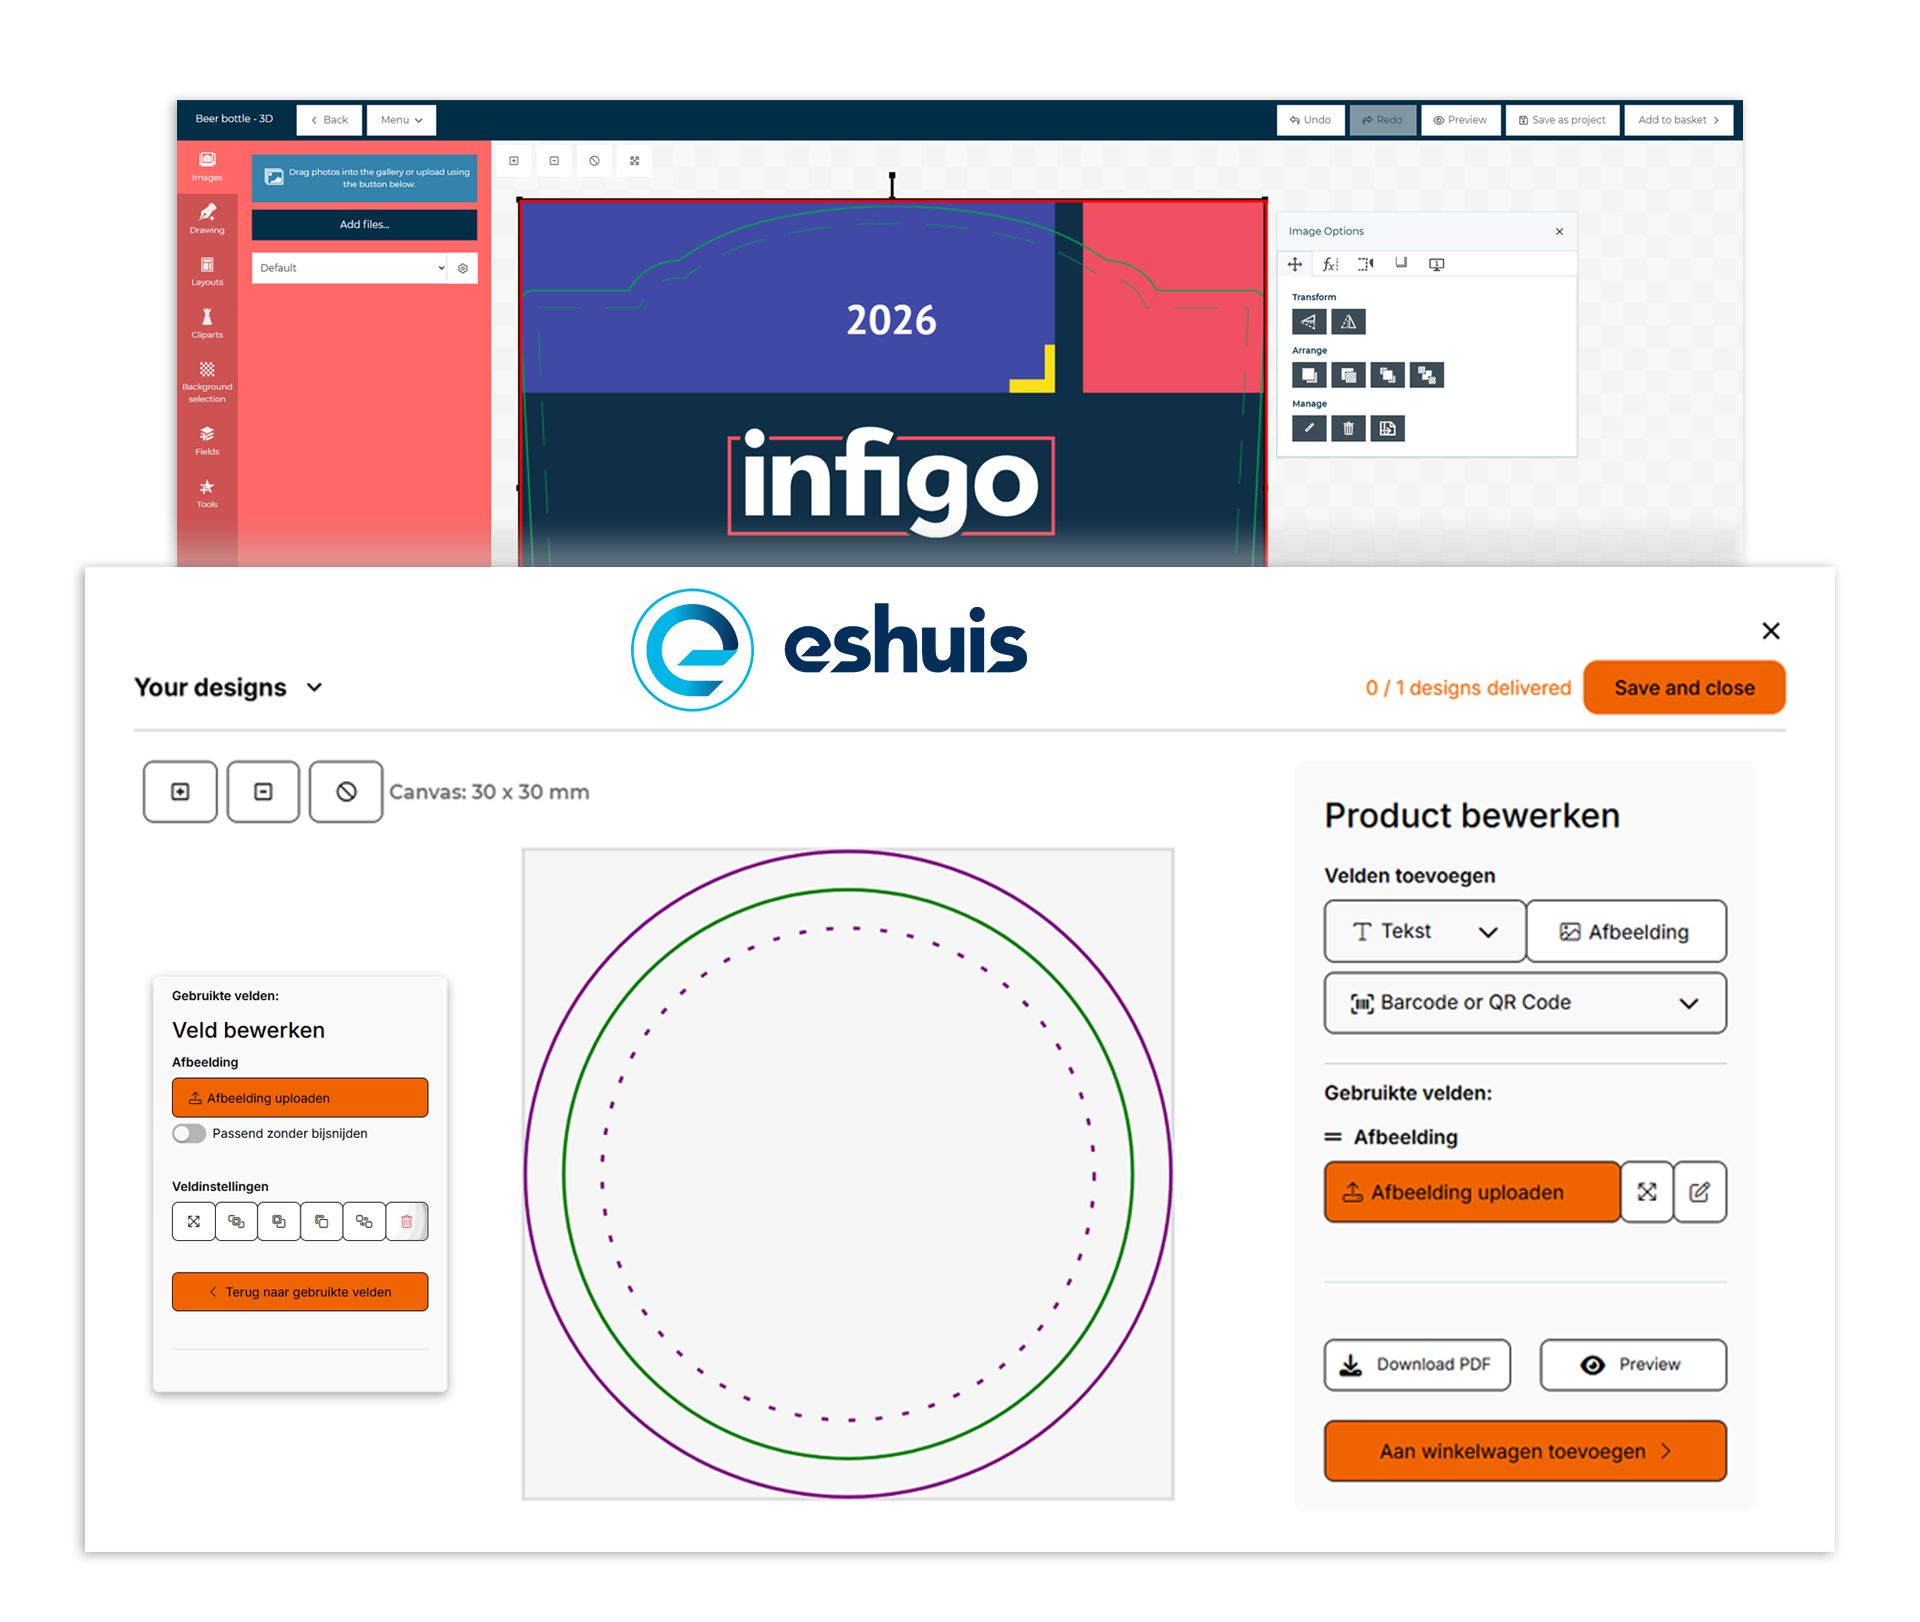
Task: Reset zoom on the Beer bottle canvas
Action: click(x=594, y=160)
